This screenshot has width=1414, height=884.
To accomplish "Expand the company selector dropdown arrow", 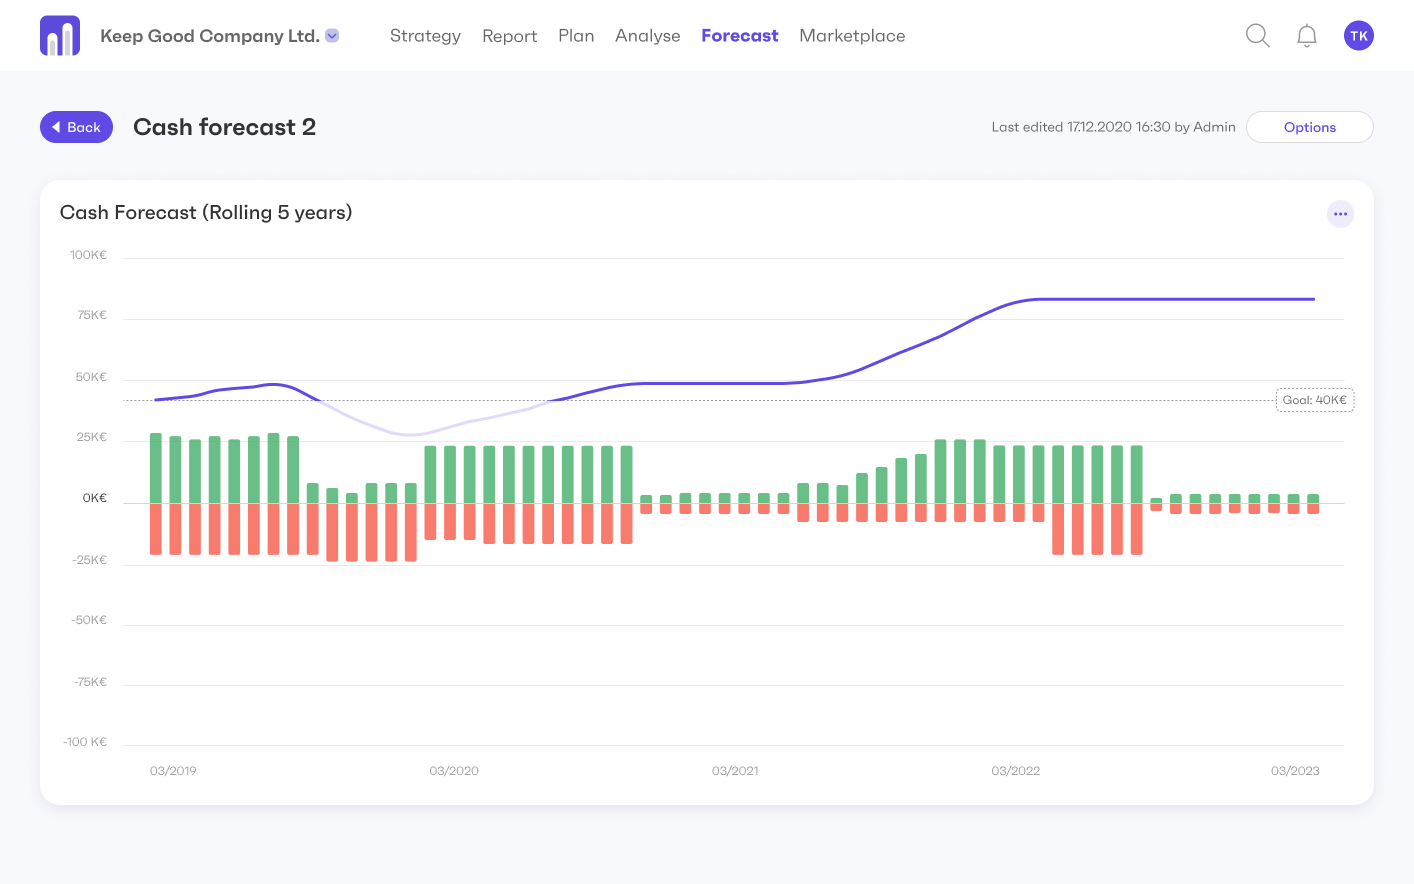I will [333, 36].
